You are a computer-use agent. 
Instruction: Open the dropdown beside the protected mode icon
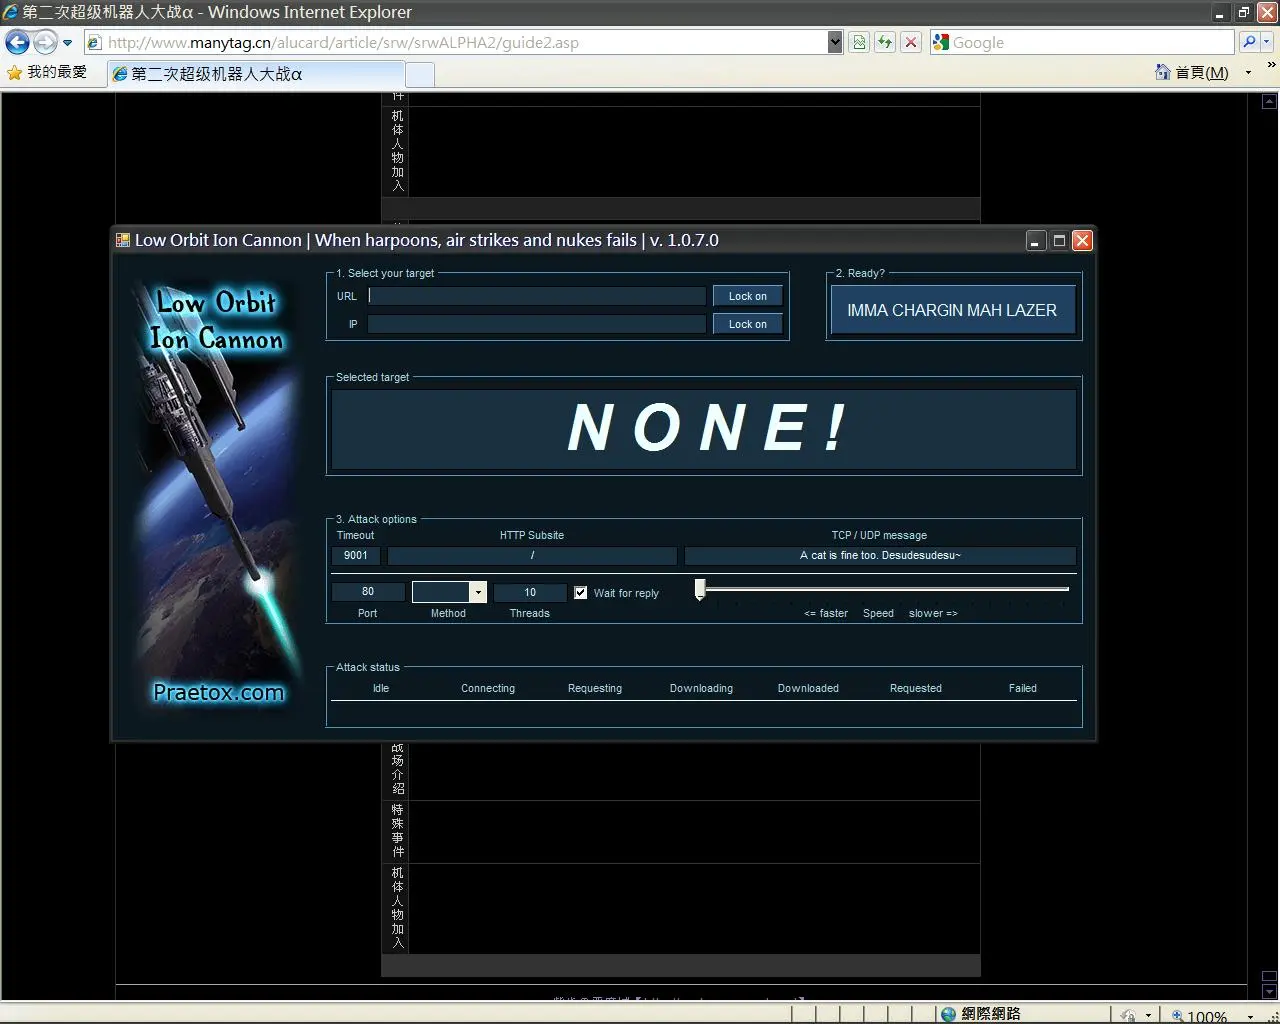click(x=1148, y=1016)
